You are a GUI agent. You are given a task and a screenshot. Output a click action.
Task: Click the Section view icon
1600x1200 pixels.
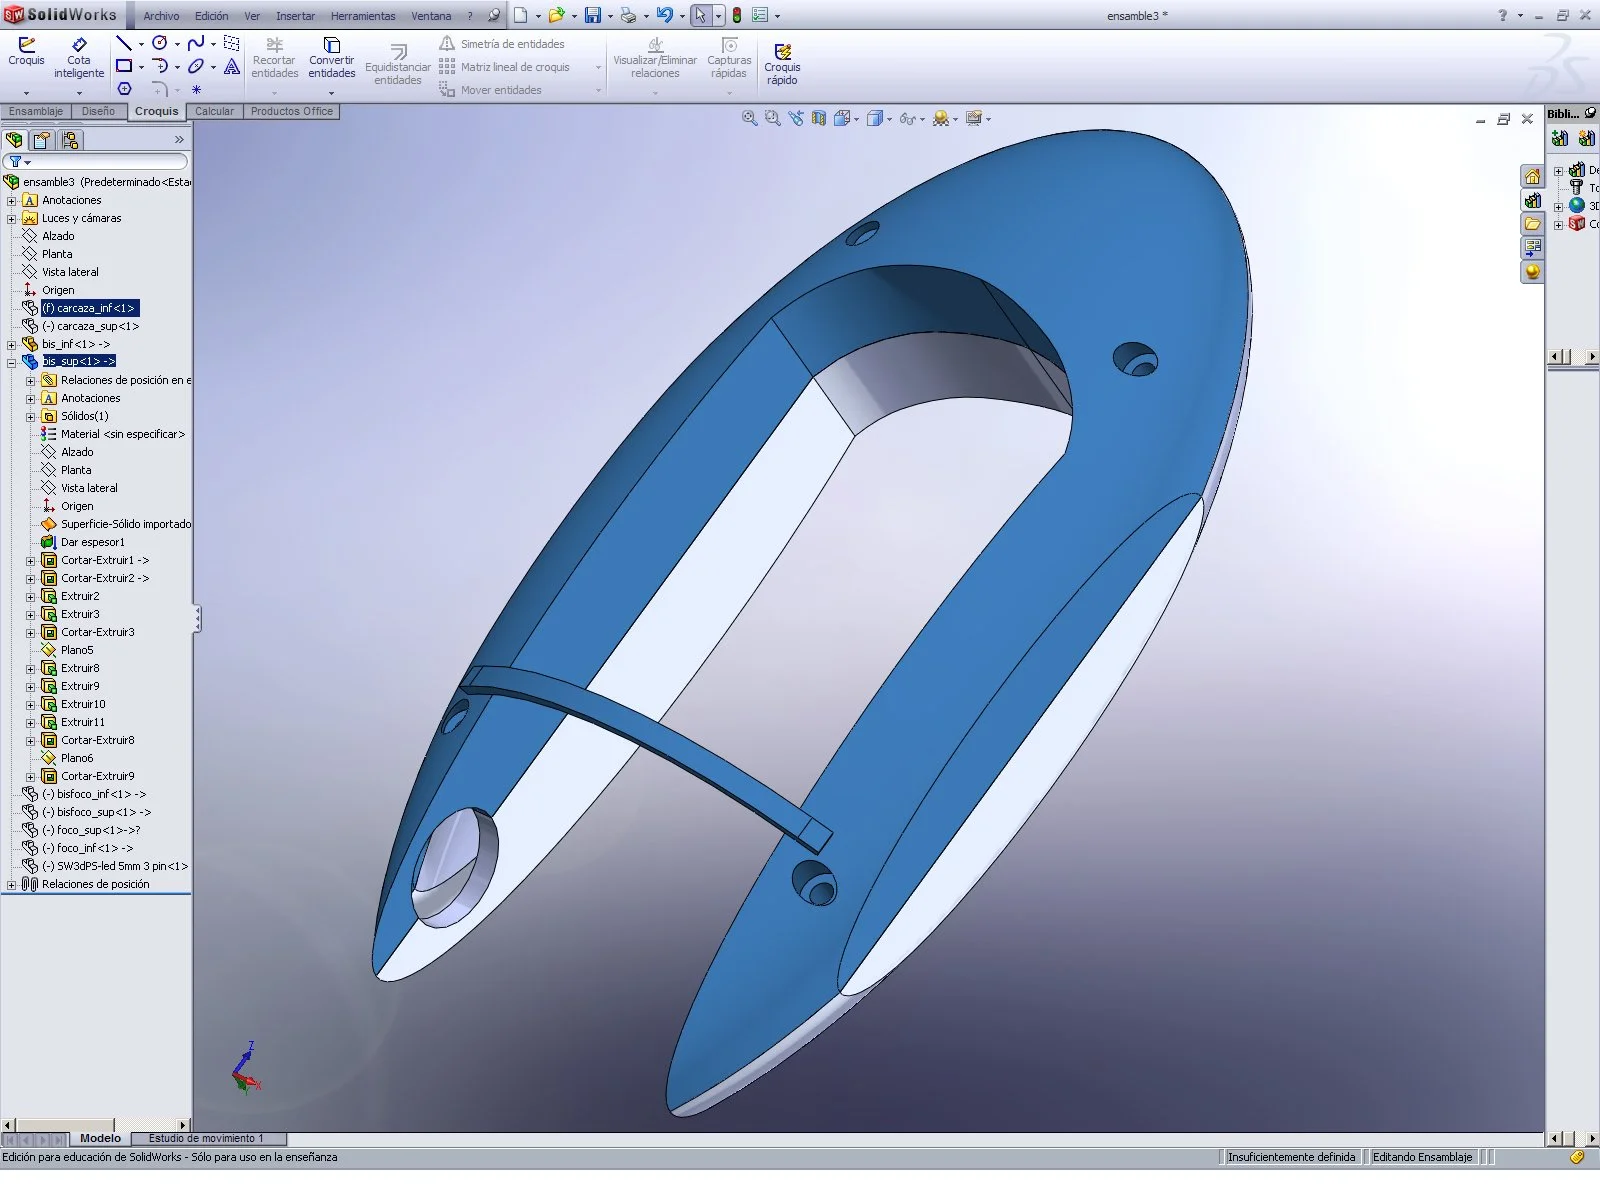point(819,118)
